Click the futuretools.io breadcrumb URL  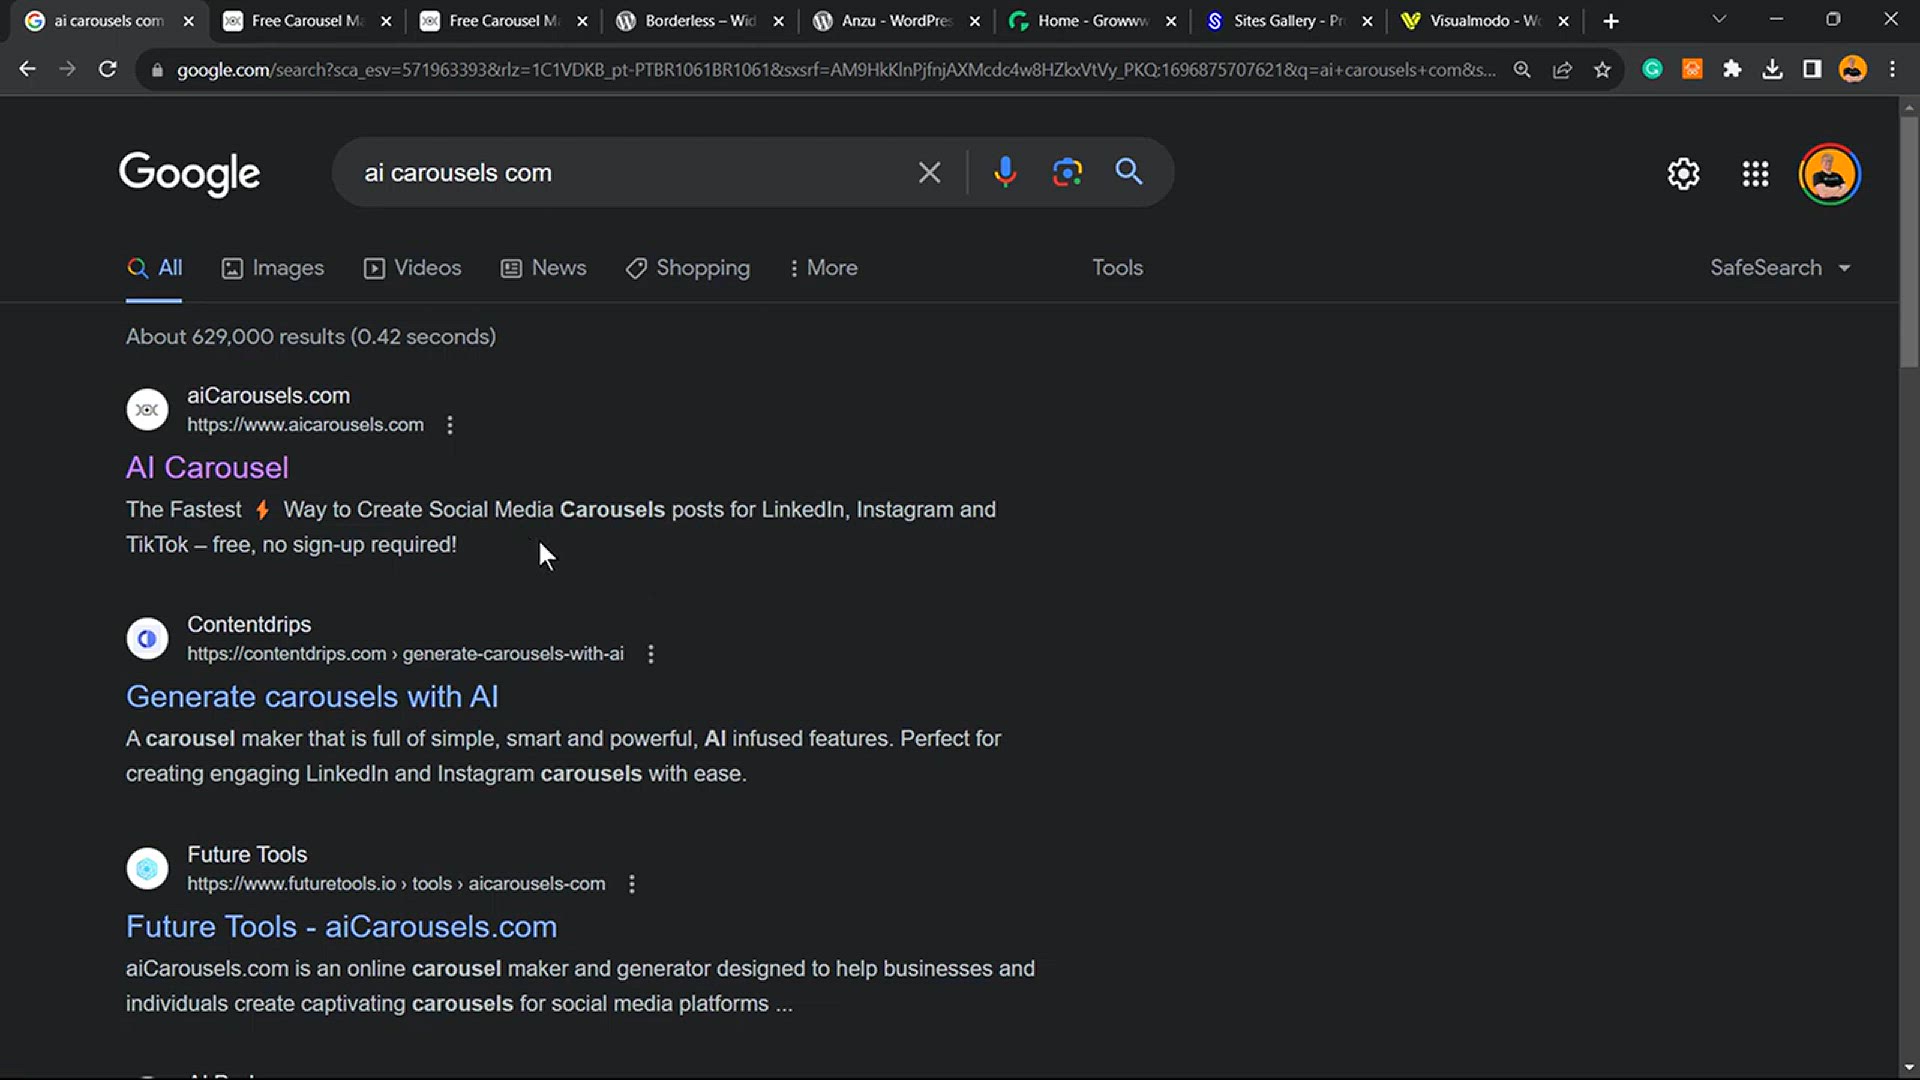pyautogui.click(x=396, y=884)
